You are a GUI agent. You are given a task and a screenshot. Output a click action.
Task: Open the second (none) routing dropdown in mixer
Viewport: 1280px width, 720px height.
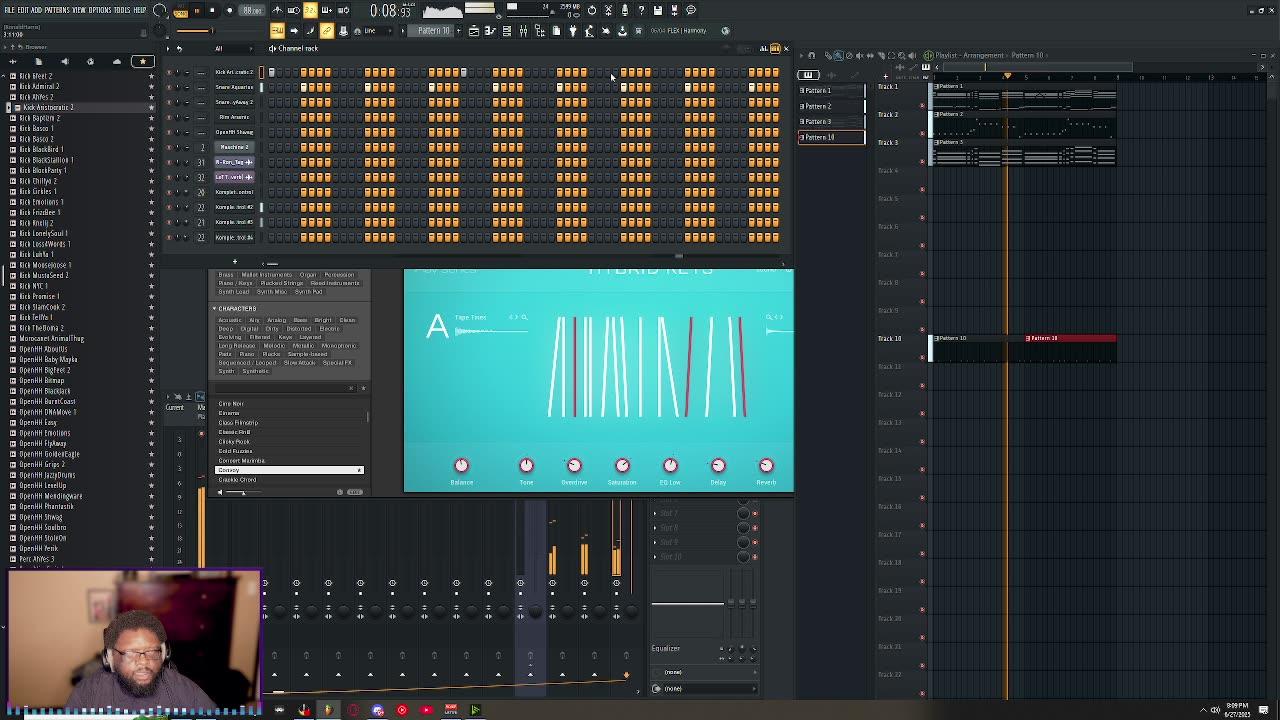tap(705, 688)
